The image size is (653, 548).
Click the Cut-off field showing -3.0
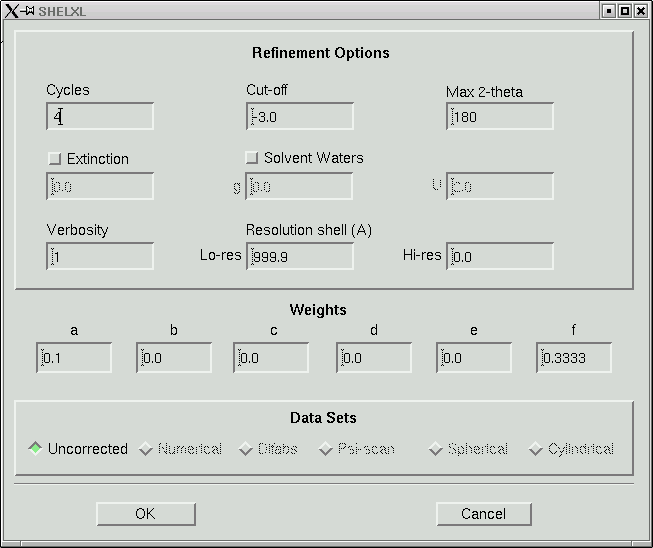(x=300, y=116)
